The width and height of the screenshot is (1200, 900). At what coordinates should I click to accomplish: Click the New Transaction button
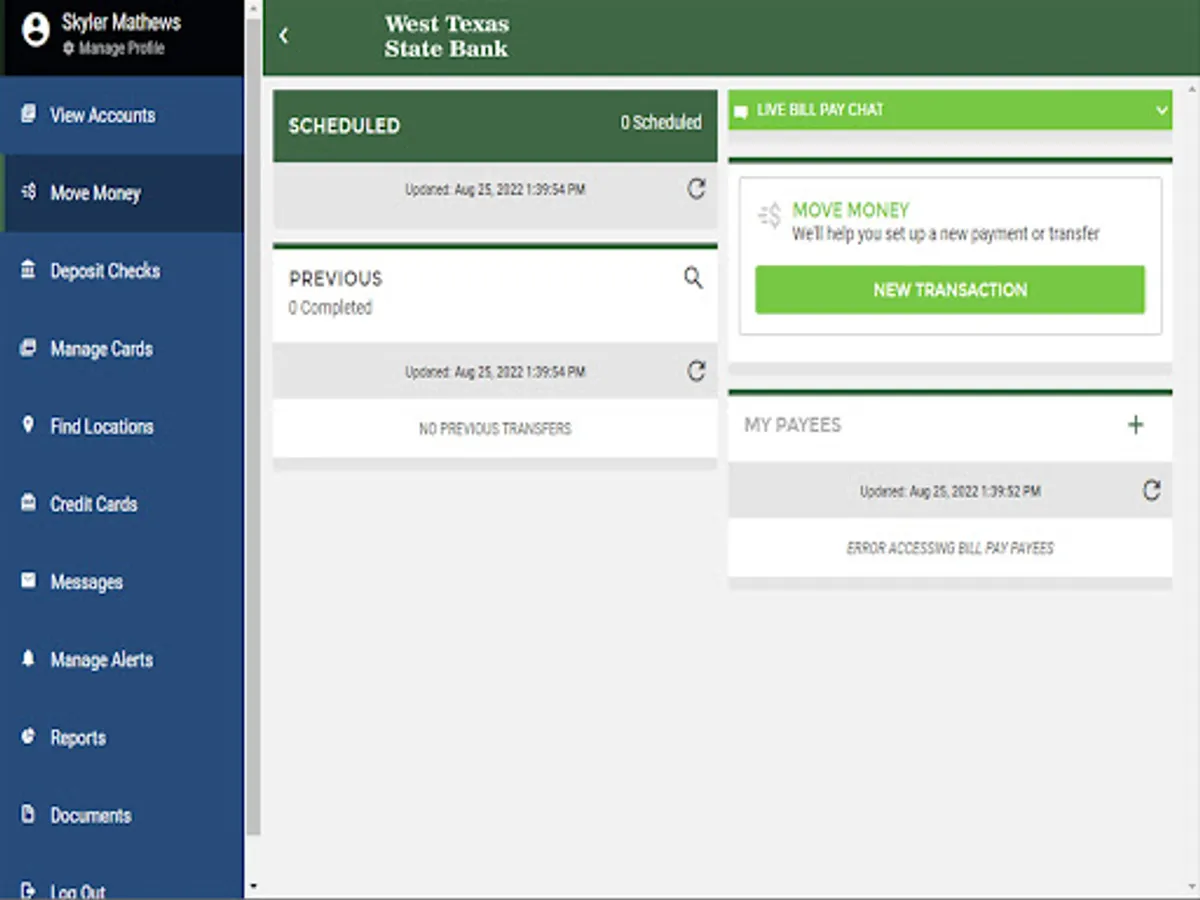949,289
